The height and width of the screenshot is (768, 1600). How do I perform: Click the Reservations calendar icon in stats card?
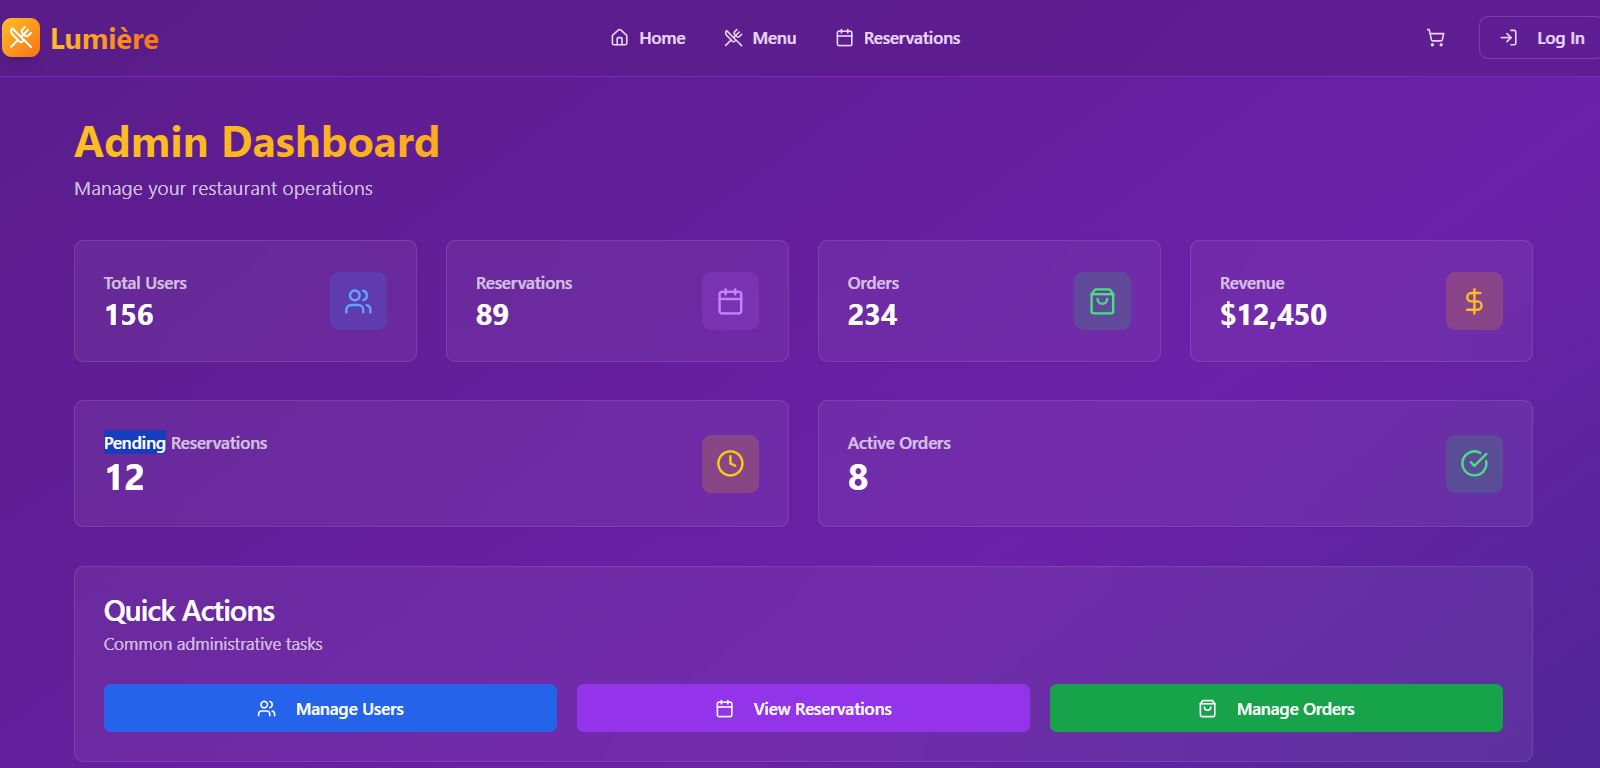click(x=730, y=301)
